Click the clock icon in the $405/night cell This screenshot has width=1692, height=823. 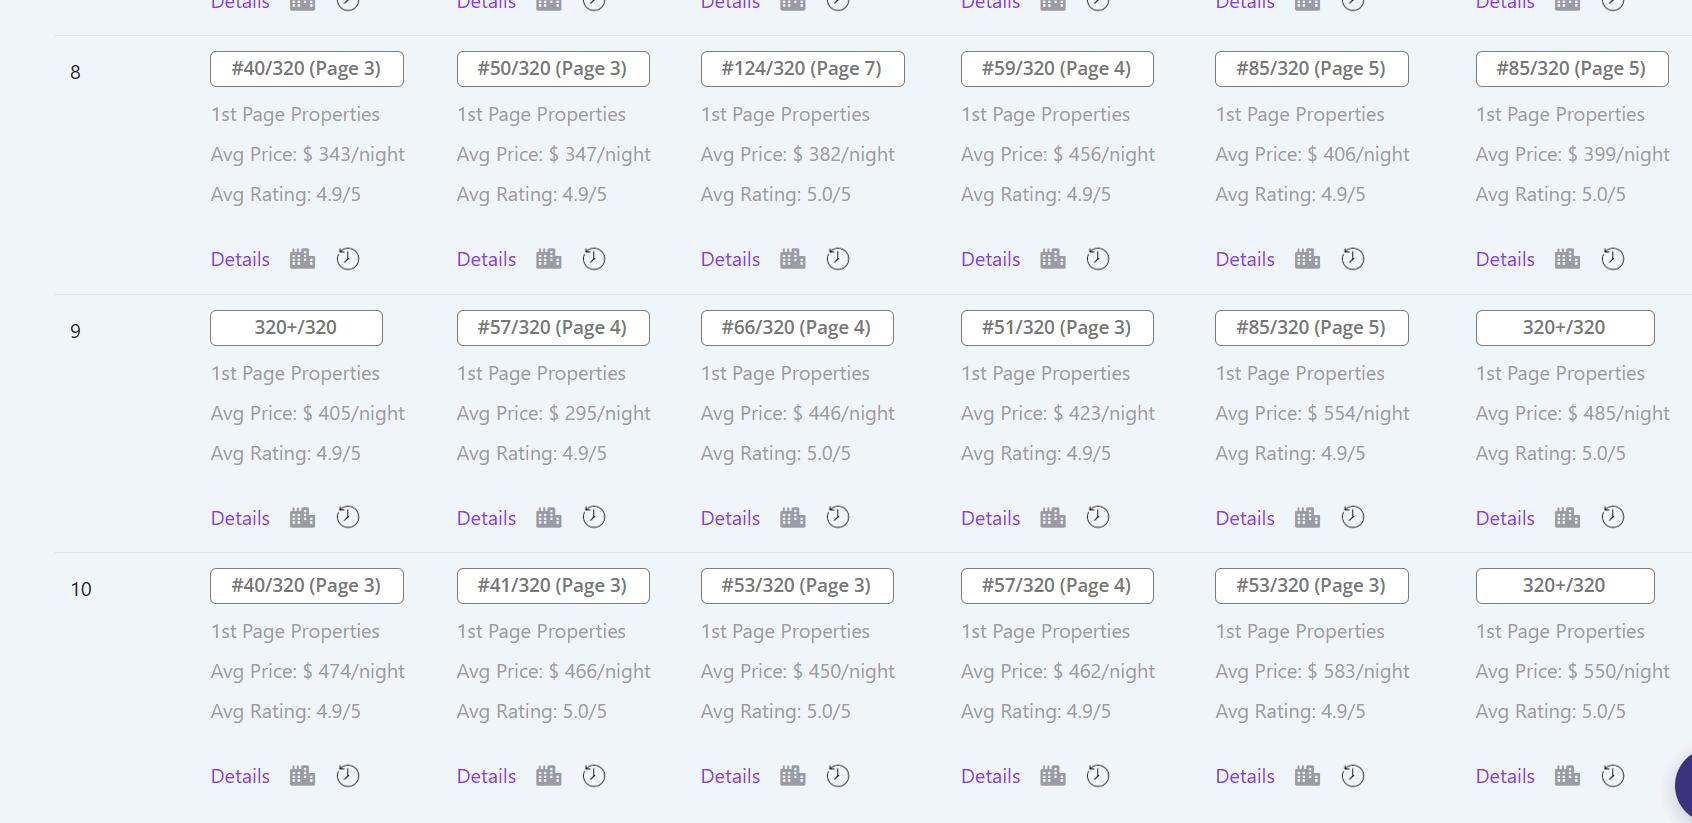[x=348, y=517]
